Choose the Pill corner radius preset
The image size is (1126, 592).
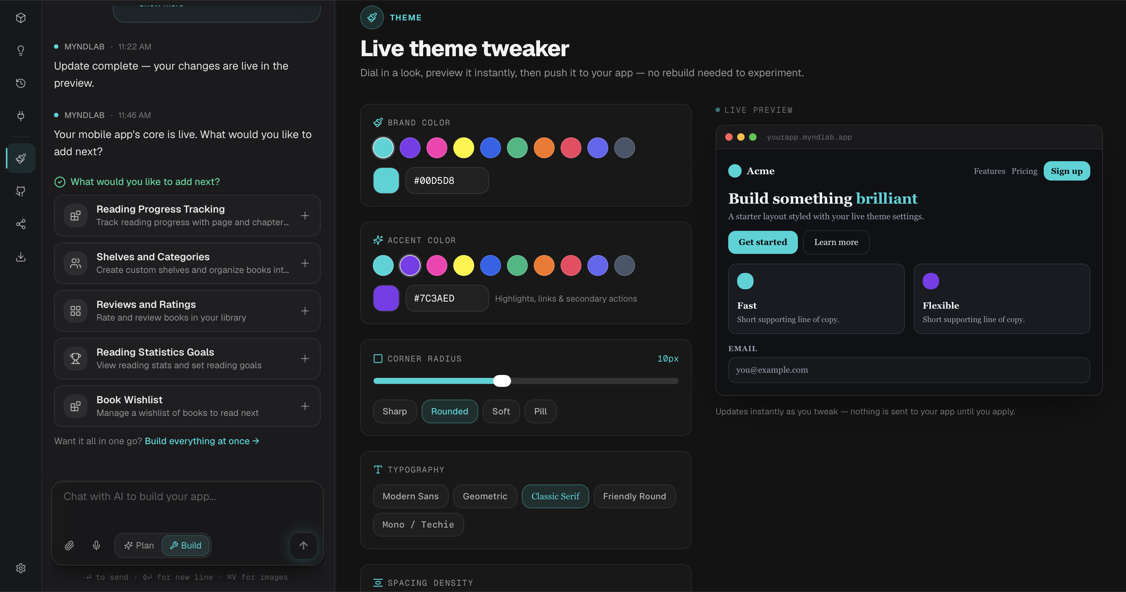click(x=541, y=412)
